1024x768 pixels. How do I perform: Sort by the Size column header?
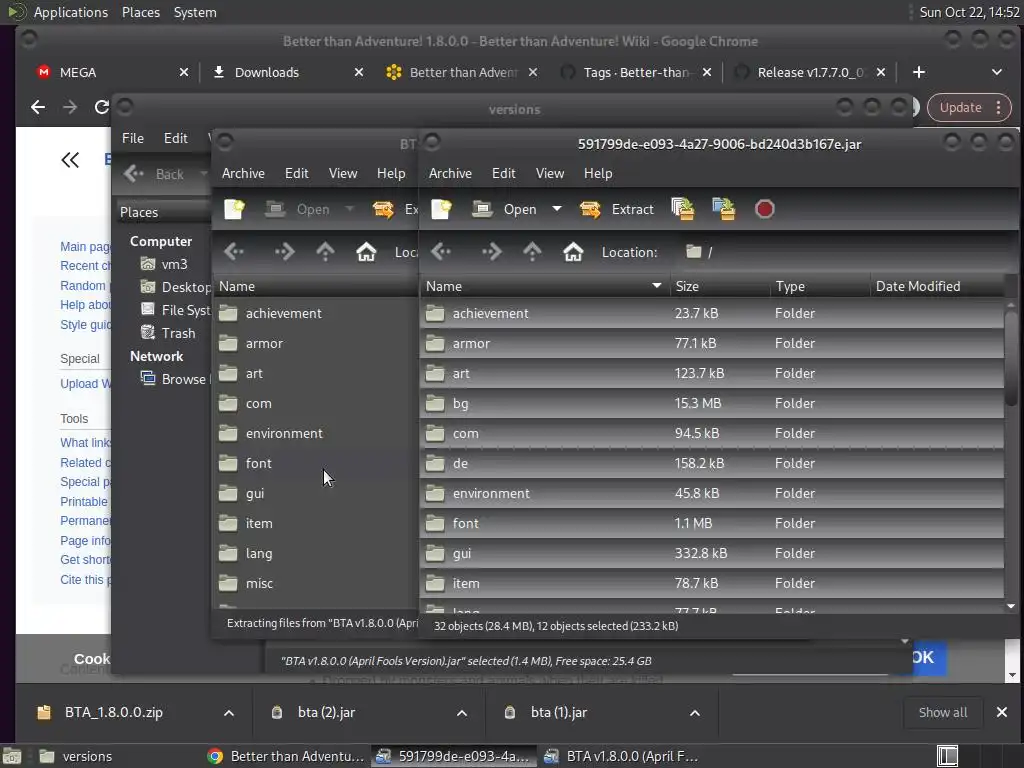(720, 286)
